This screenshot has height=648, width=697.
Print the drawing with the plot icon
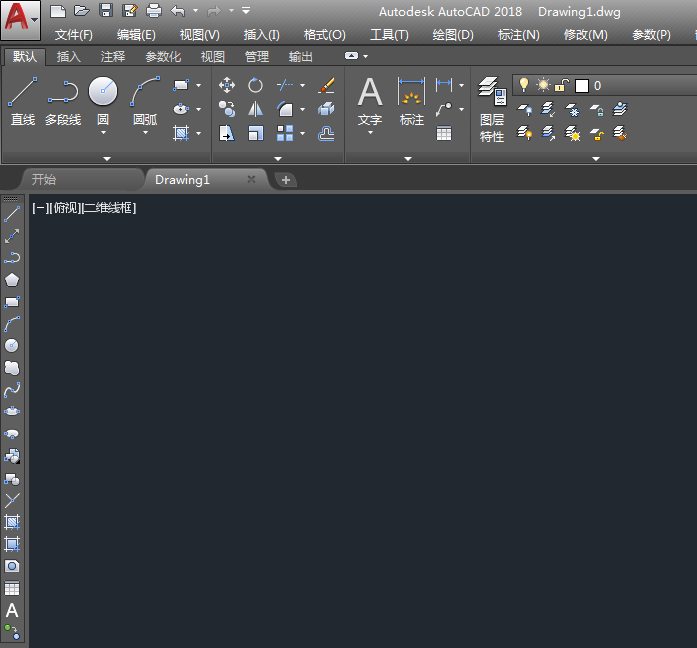point(154,11)
